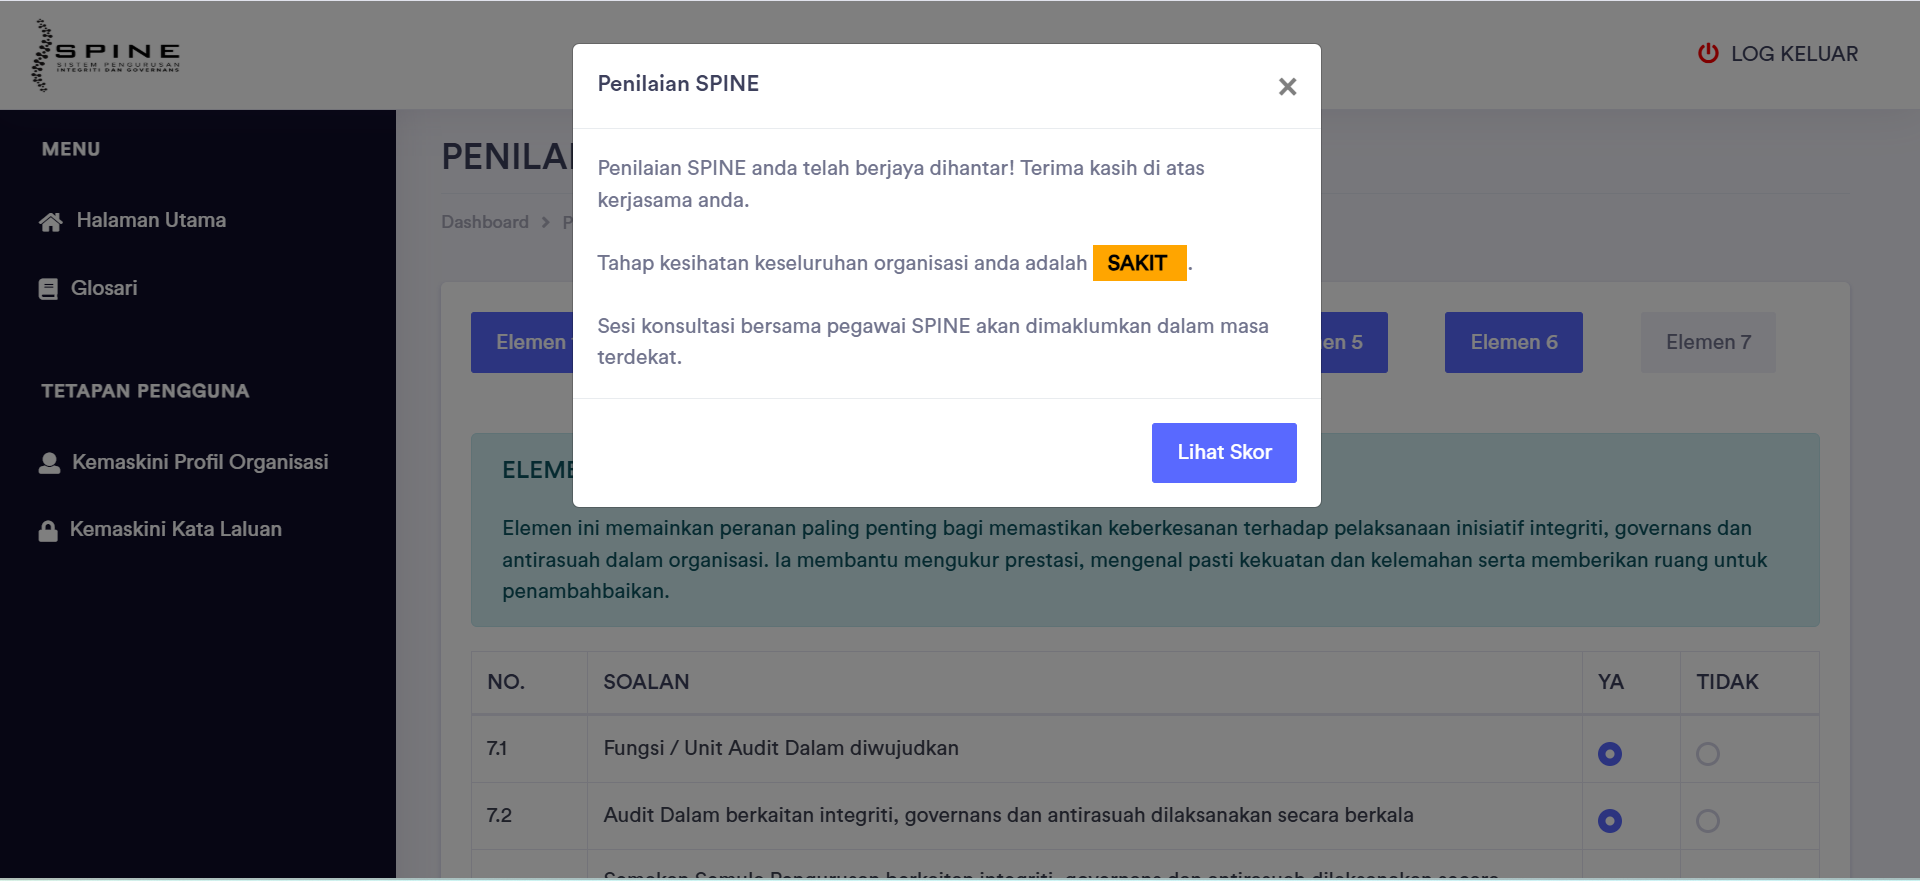Screen dimensions: 1920x881
Task: Select YA for question 7.1
Action: click(x=1609, y=754)
